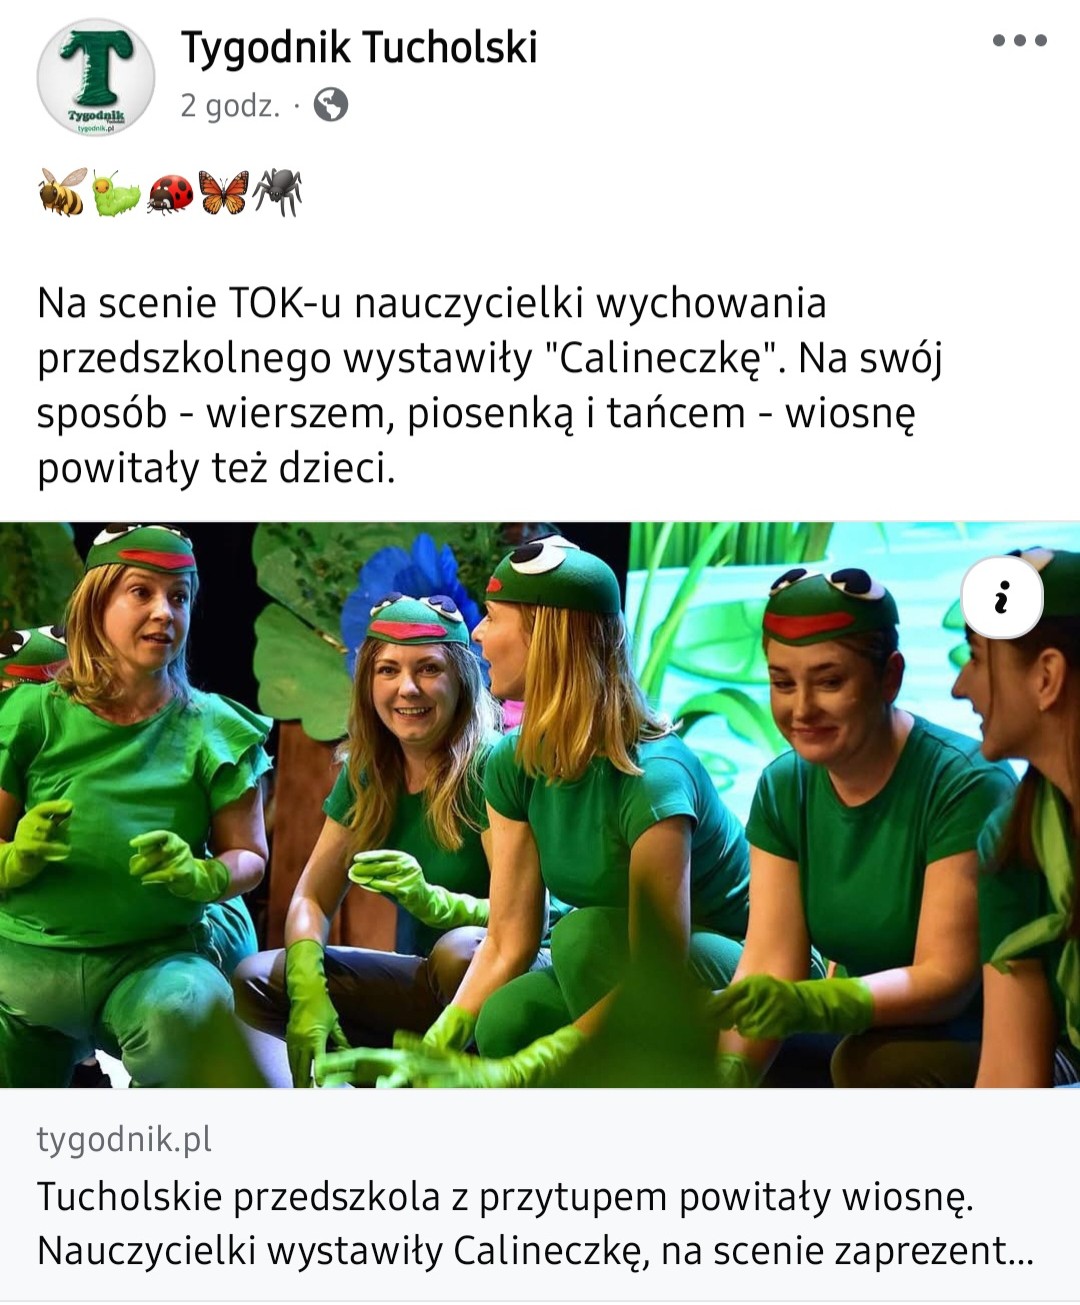Tap the link preview card footer area
Viewport: 1080px width, 1305px height.
point(540,1195)
